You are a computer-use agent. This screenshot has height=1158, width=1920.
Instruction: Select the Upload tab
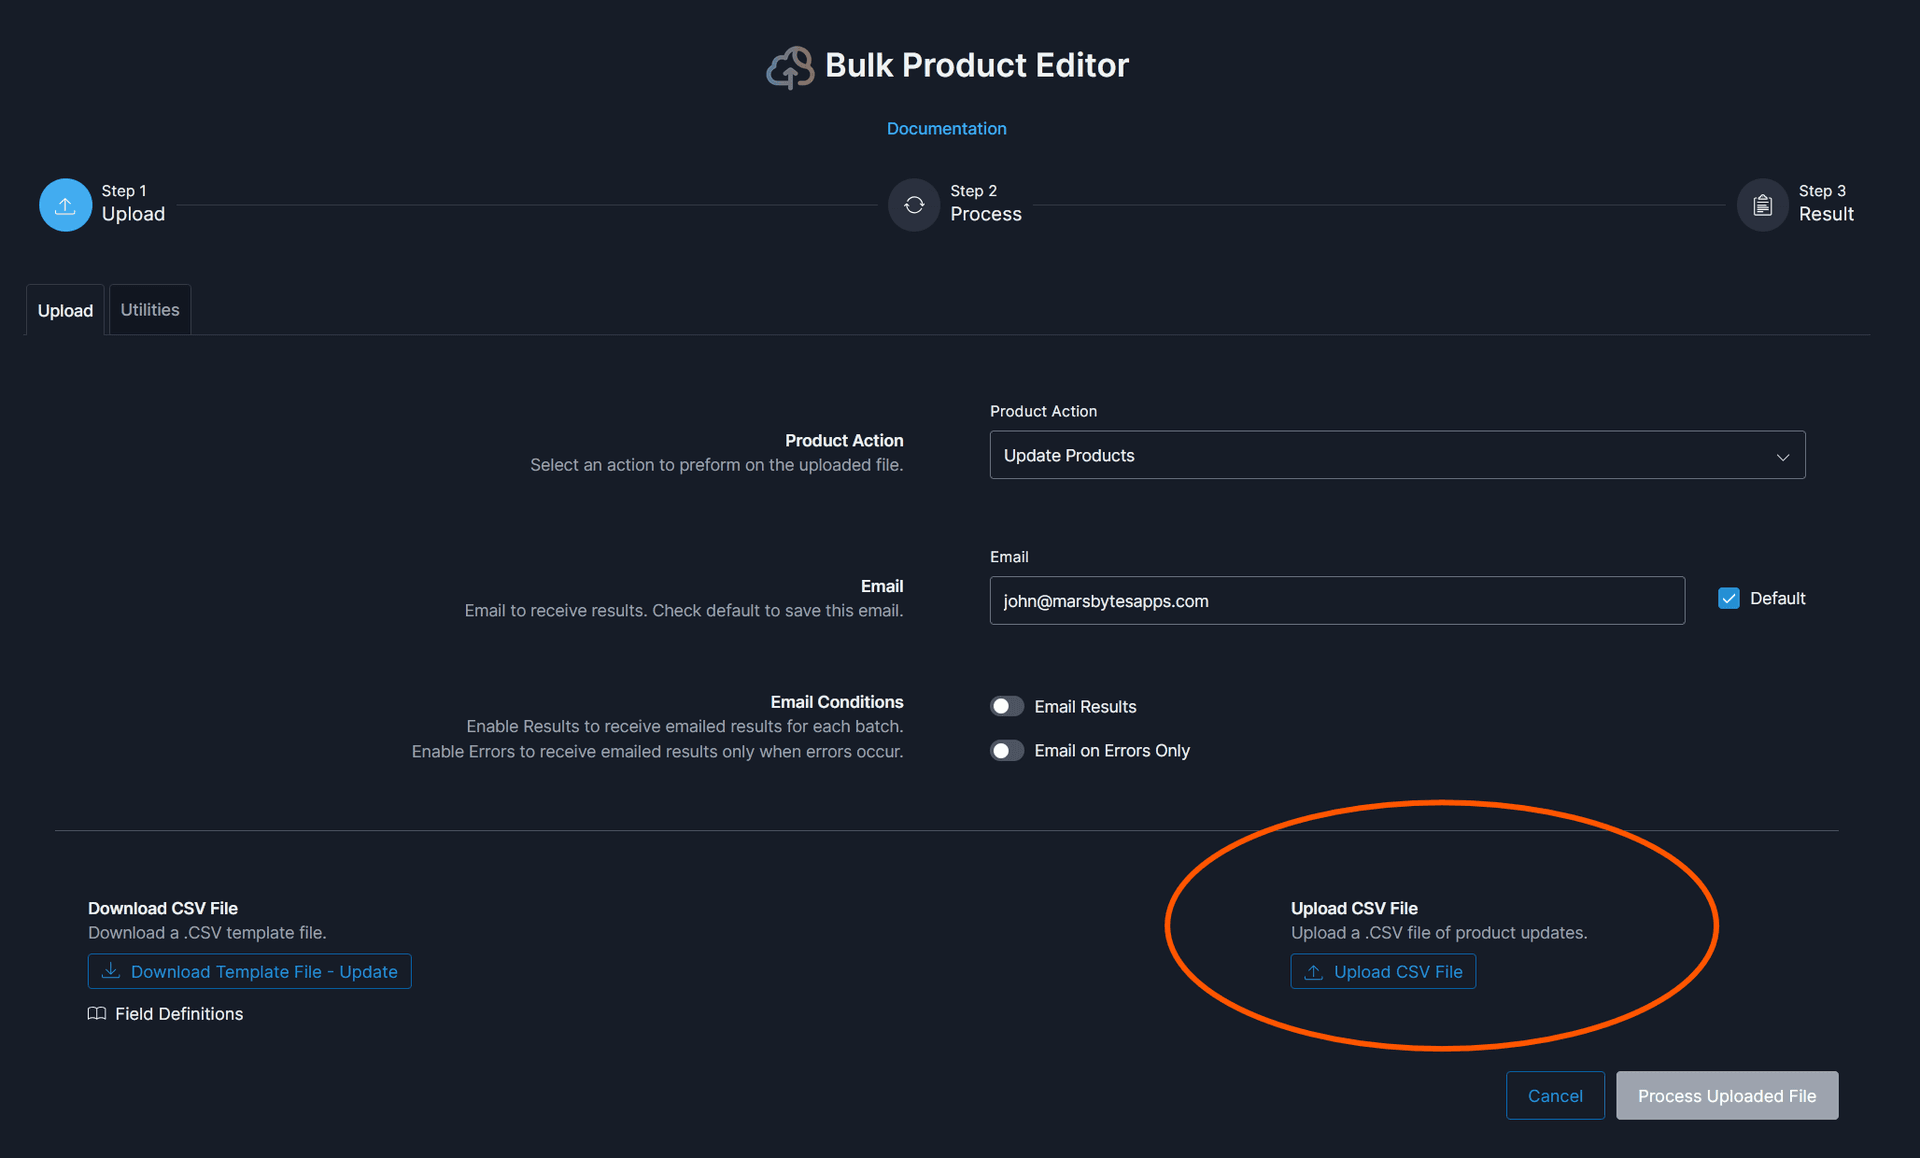point(65,311)
